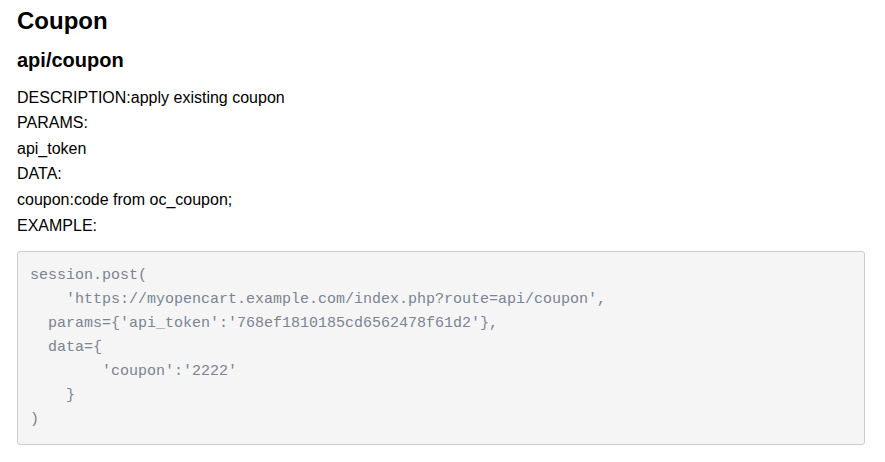Click the oc_coupon table name text
Viewport: 885px width, 462px height.
point(190,200)
